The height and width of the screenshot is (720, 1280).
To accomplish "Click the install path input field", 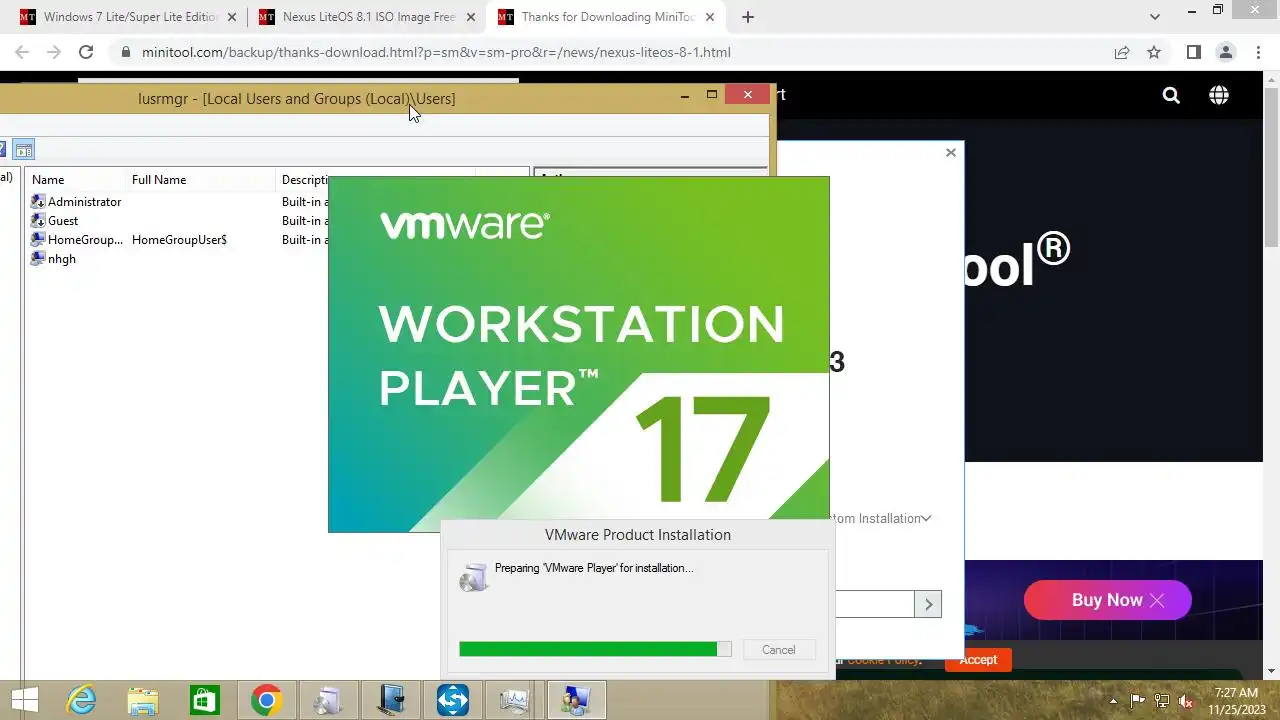I will [874, 604].
